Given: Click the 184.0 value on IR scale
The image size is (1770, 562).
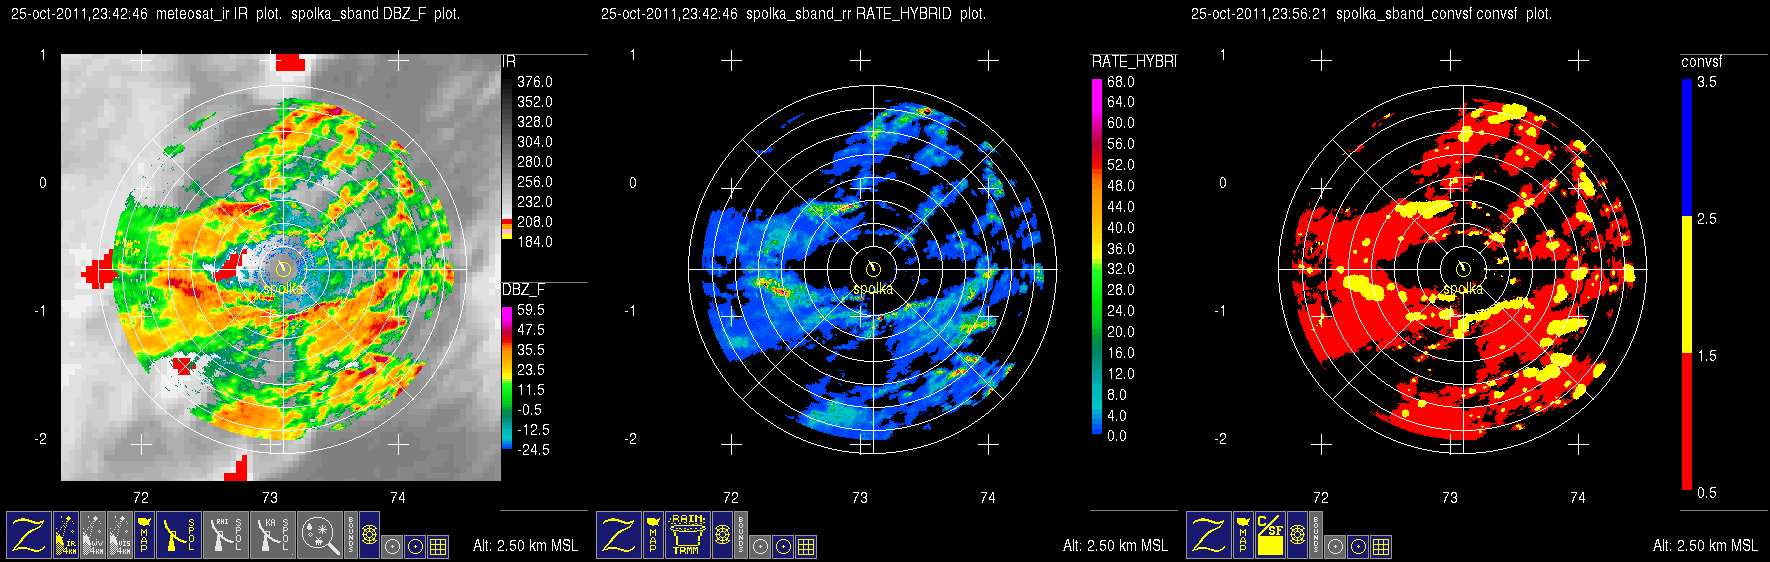Looking at the screenshot, I should 535,242.
